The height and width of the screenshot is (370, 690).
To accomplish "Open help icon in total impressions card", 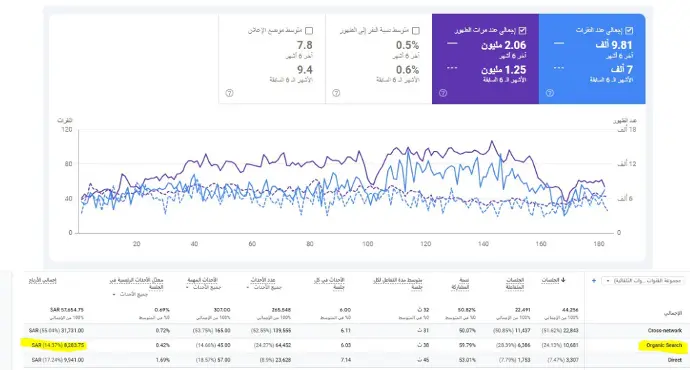I will [x=443, y=93].
